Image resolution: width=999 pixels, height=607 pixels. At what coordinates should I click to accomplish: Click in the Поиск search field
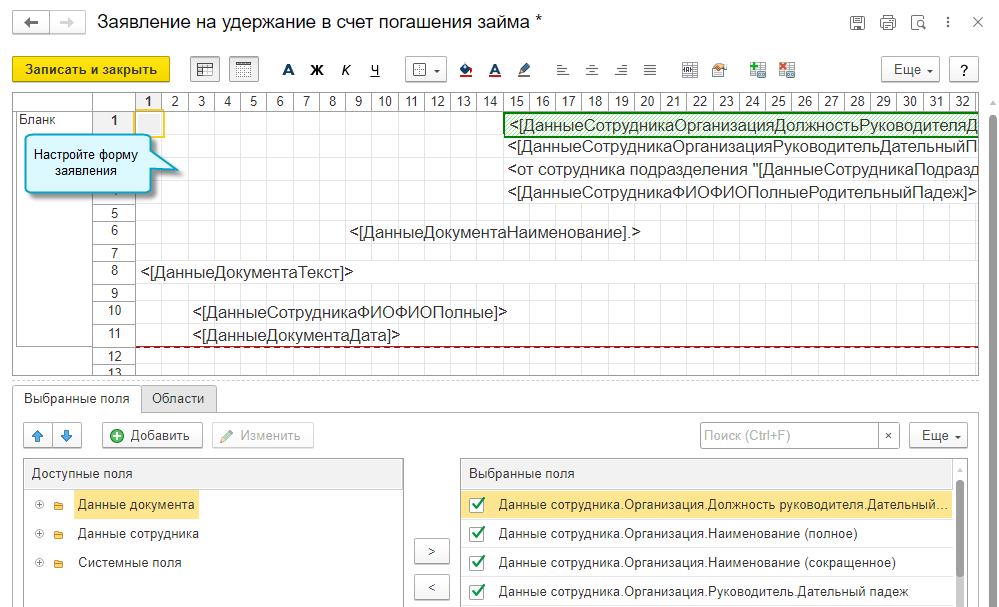point(788,436)
